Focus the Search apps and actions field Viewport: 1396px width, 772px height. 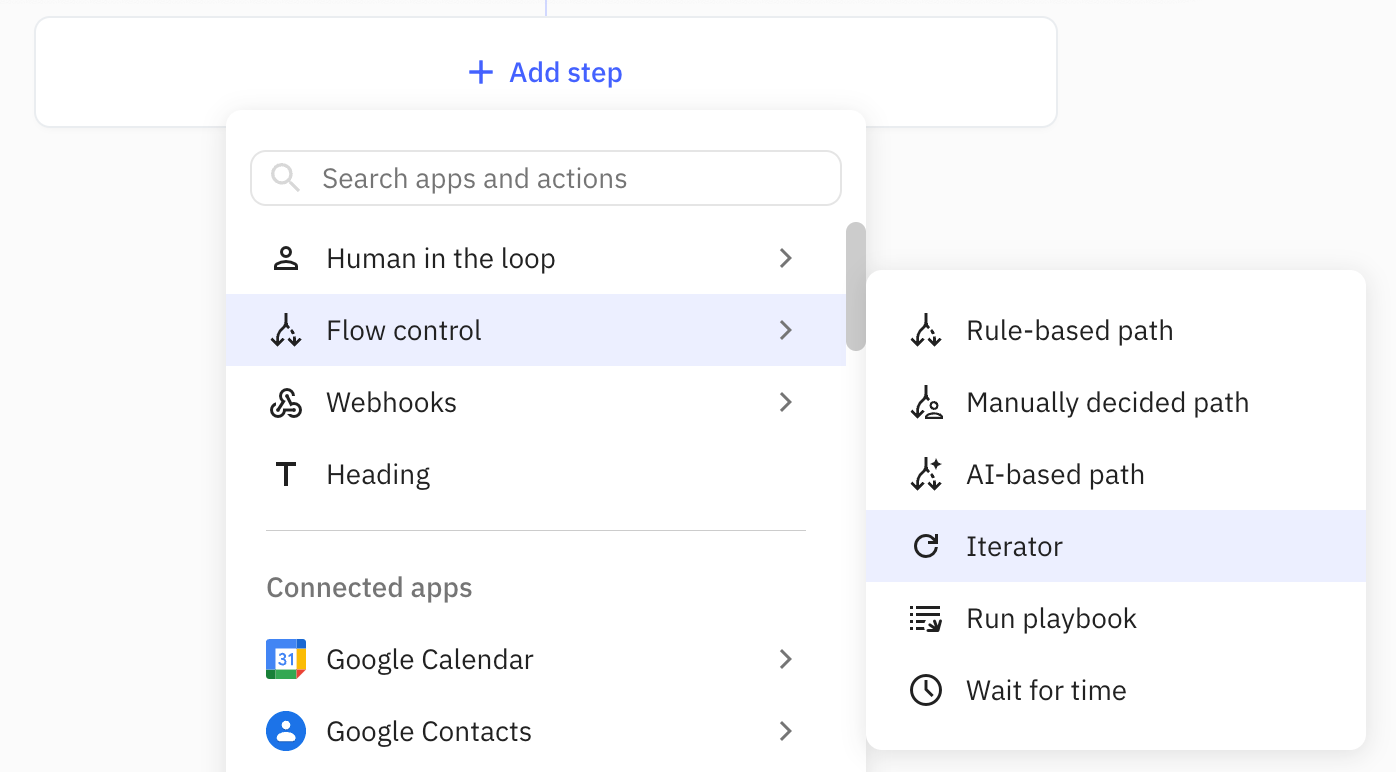546,178
